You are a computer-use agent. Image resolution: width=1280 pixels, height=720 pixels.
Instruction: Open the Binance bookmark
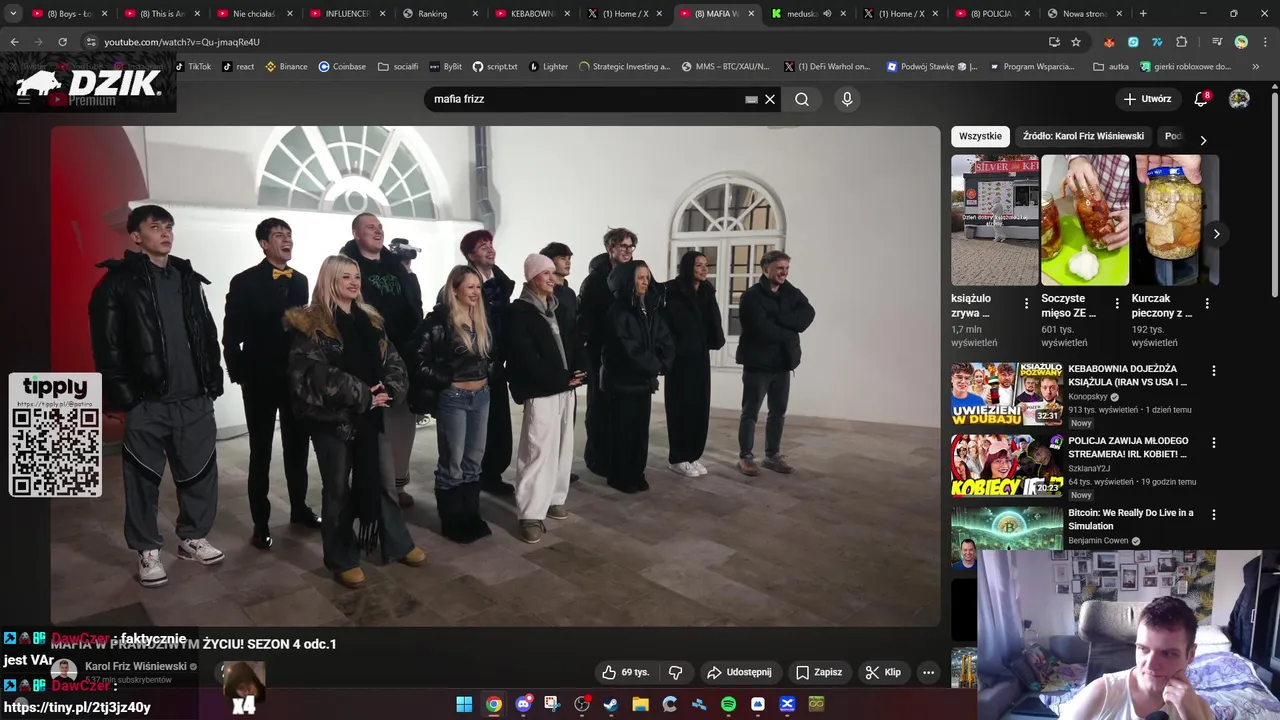(x=286, y=66)
